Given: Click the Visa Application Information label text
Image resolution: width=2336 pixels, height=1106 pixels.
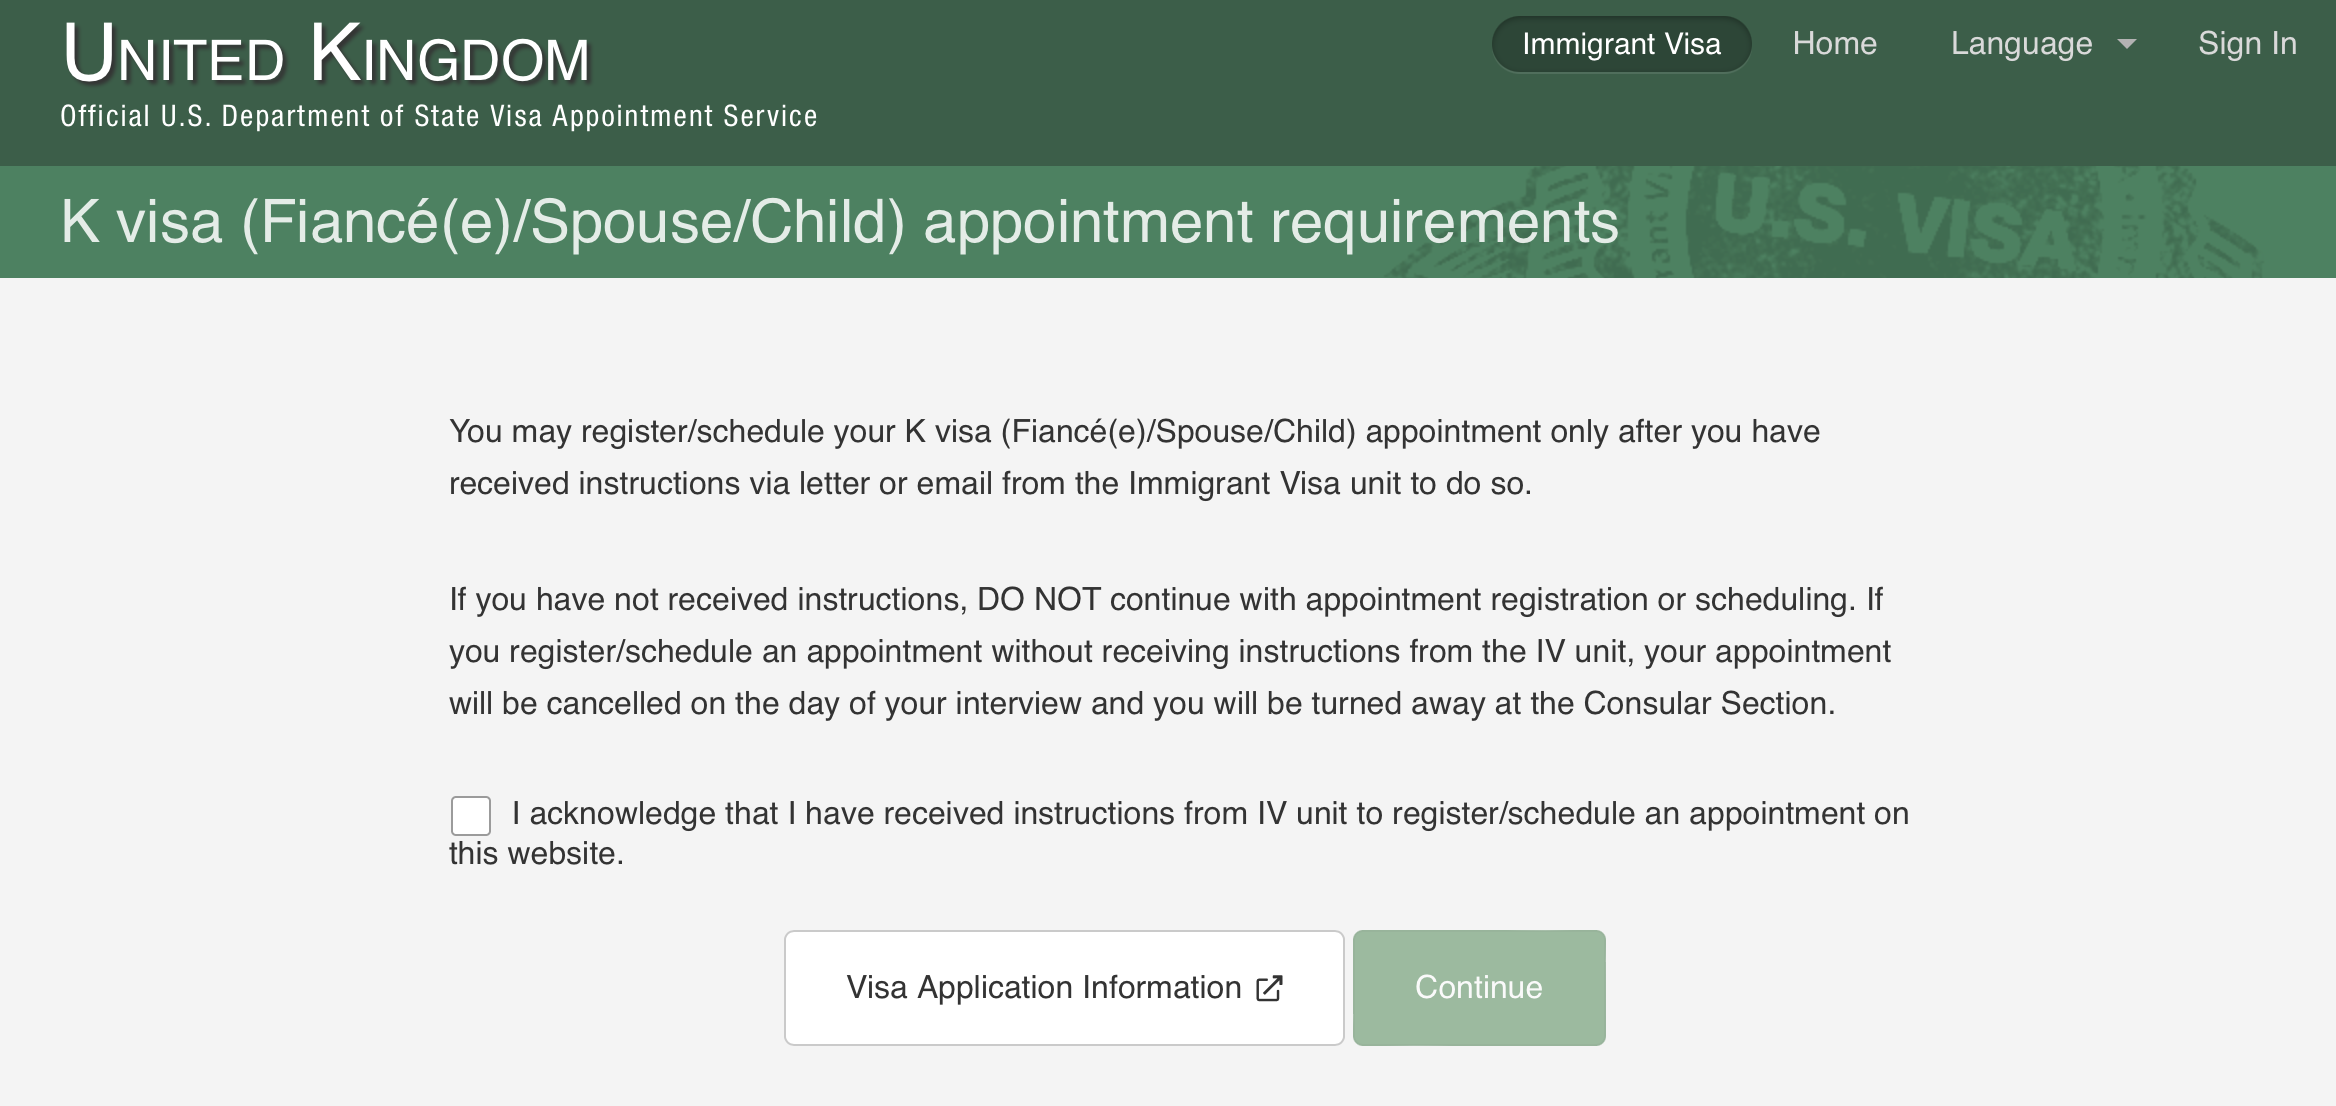Looking at the screenshot, I should [1043, 988].
